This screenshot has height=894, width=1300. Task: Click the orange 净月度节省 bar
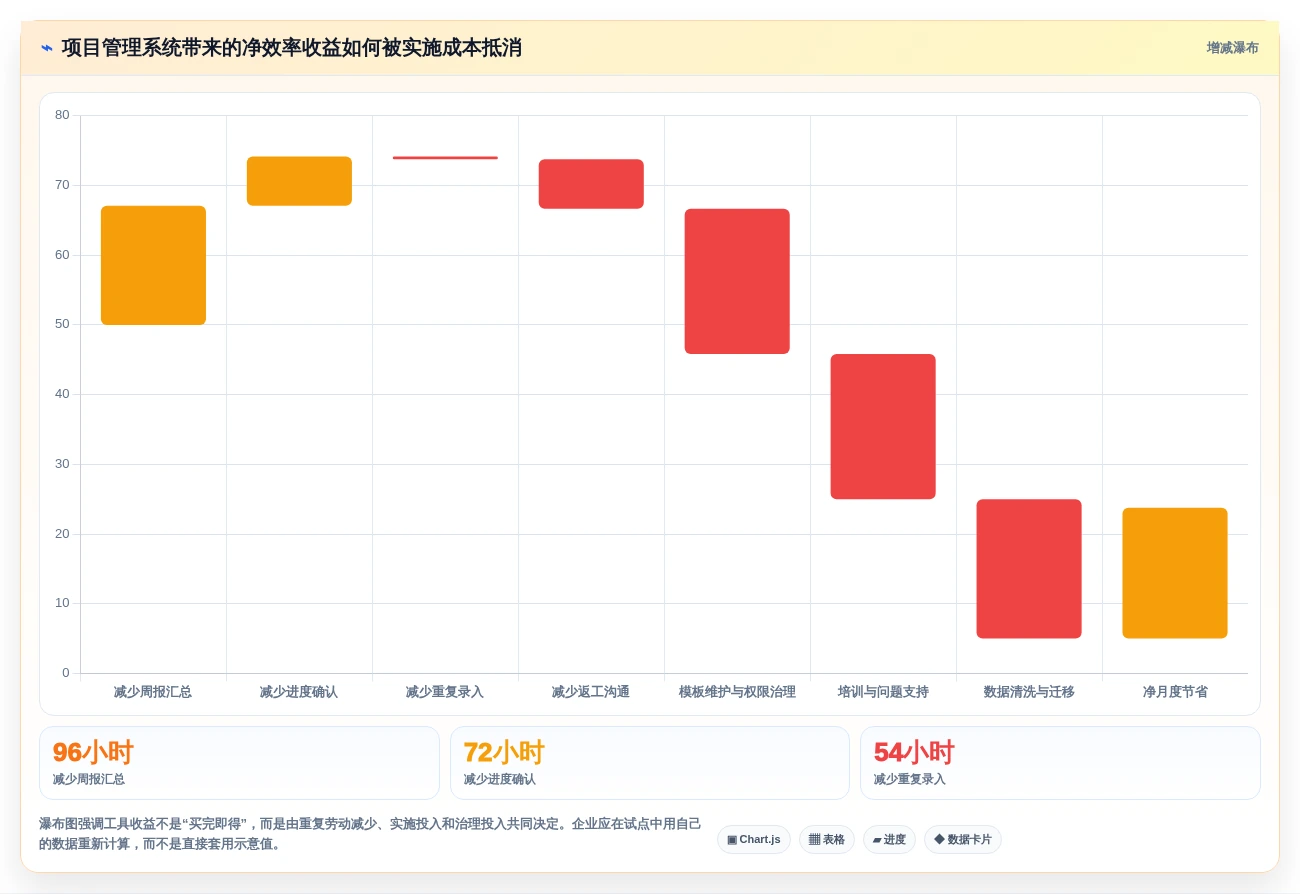(1175, 573)
